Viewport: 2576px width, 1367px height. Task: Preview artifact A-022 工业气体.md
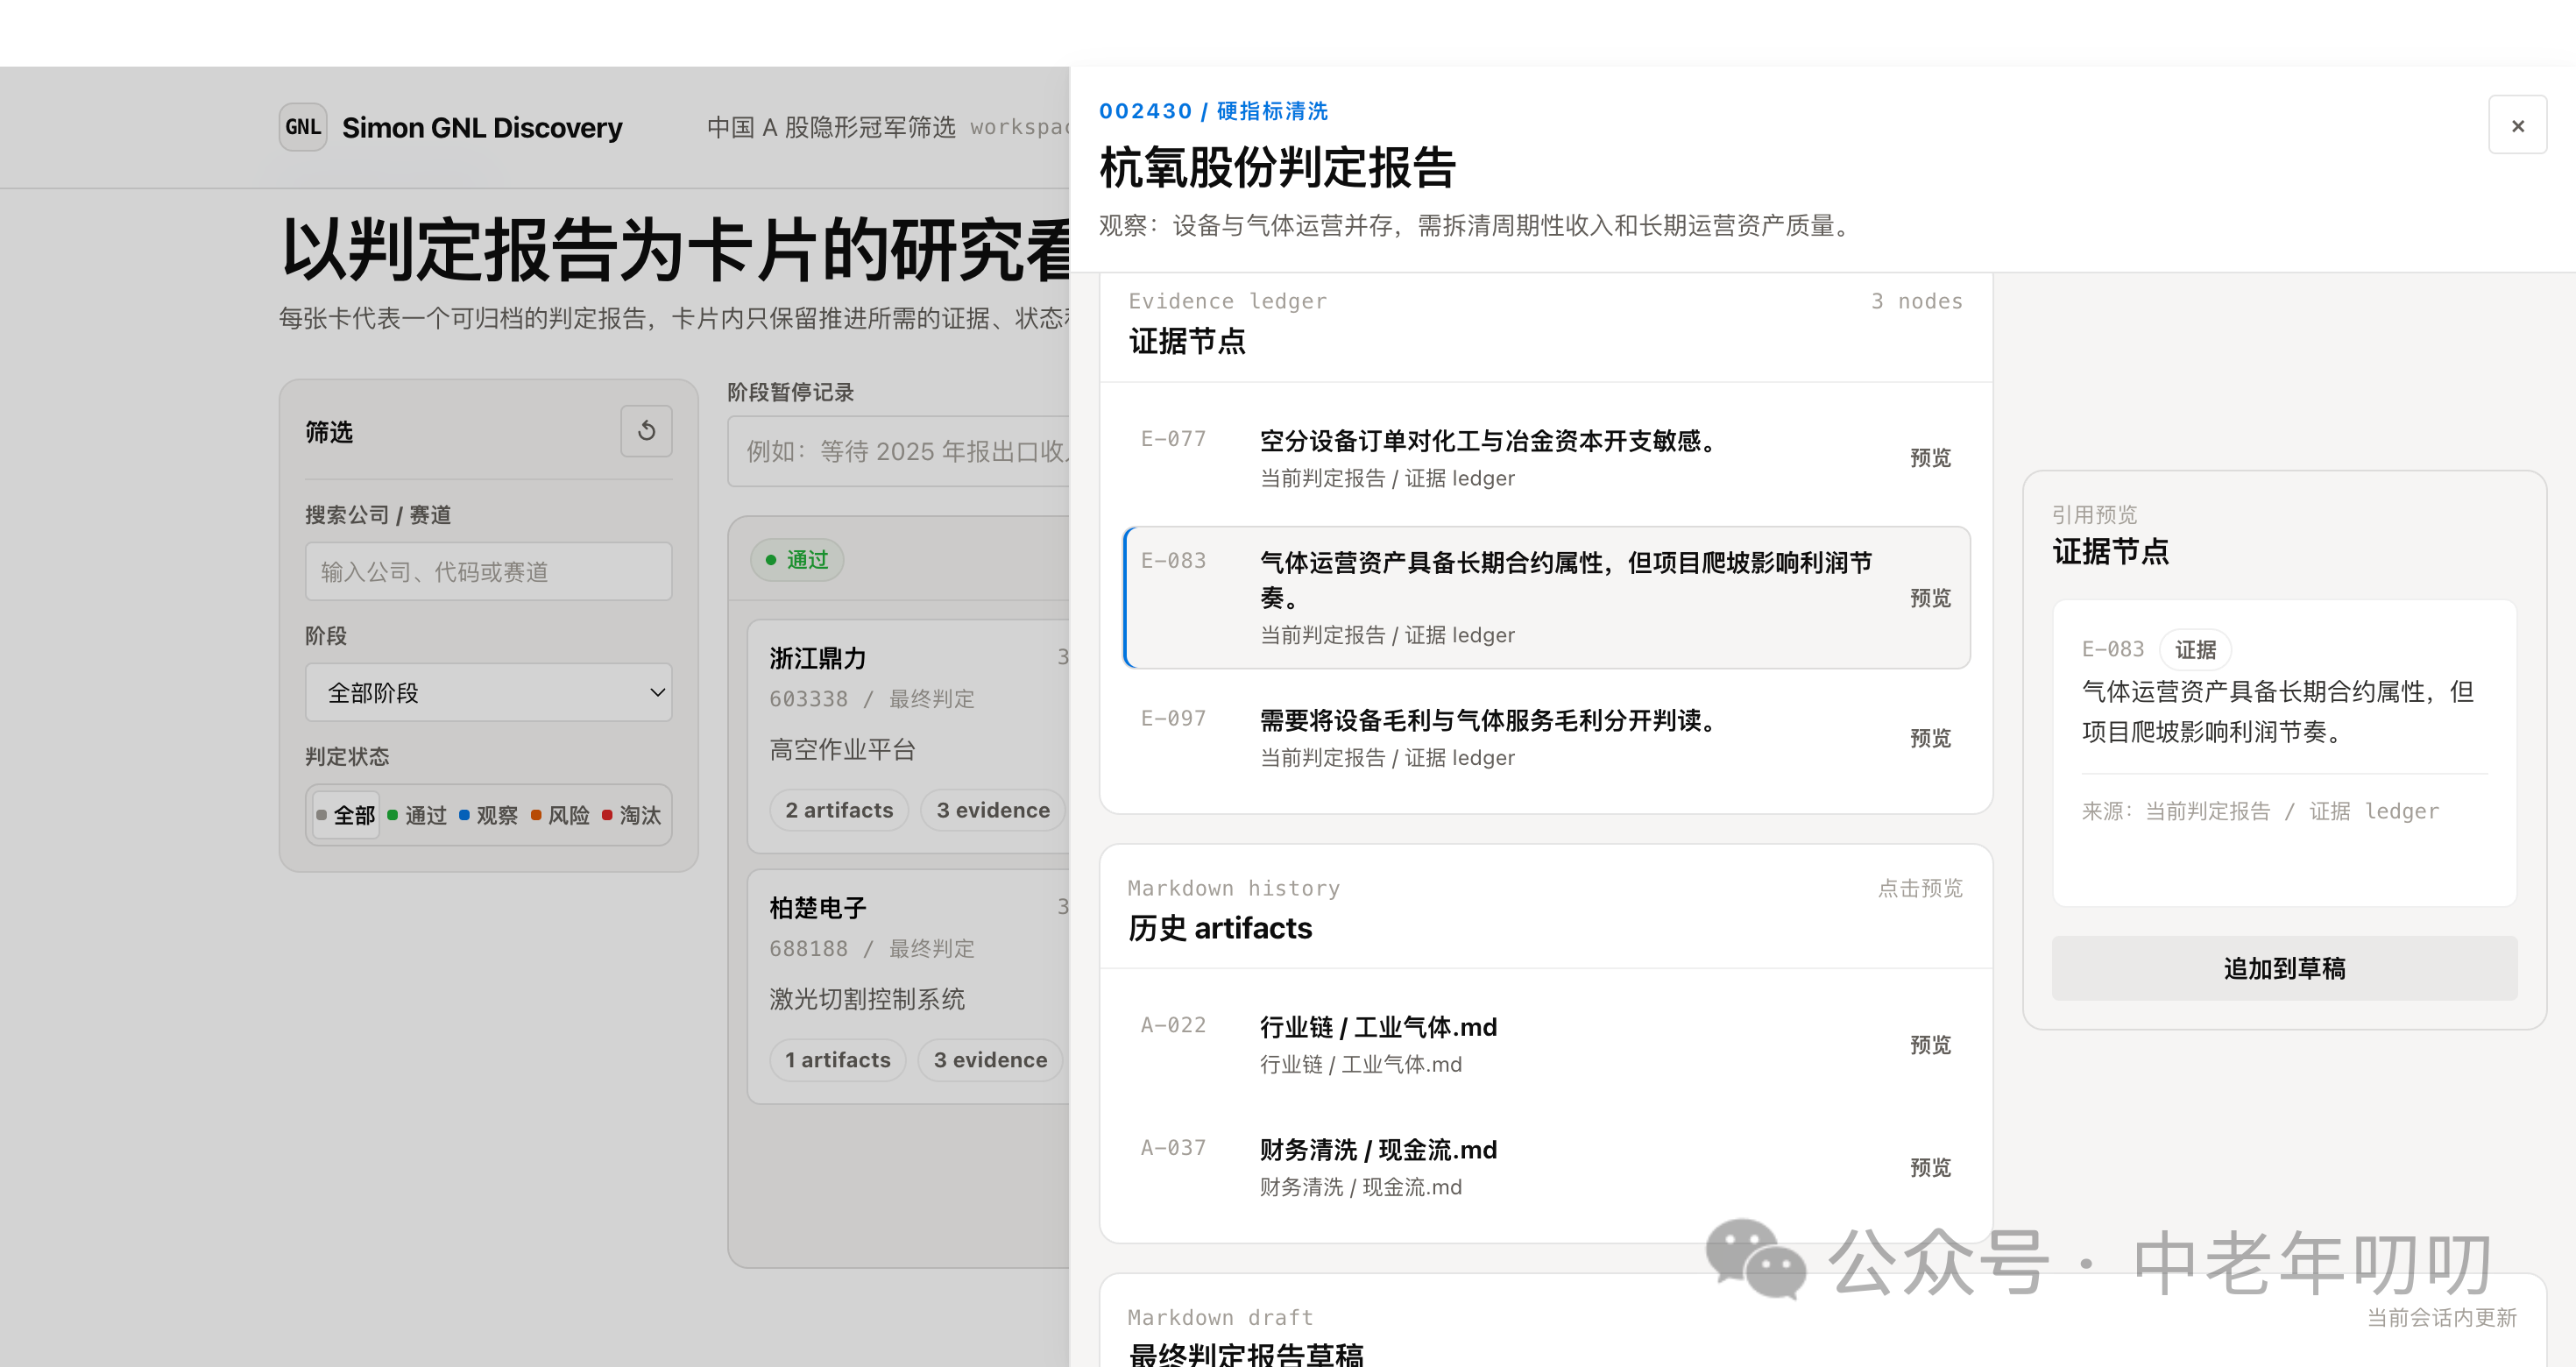tap(1930, 1045)
